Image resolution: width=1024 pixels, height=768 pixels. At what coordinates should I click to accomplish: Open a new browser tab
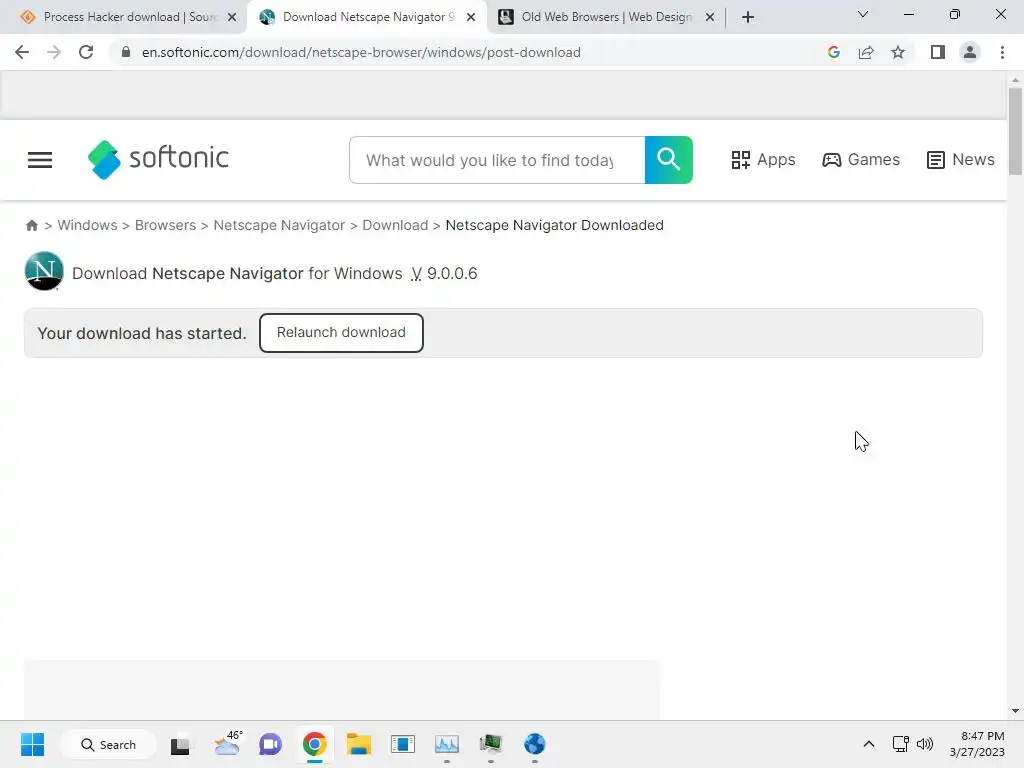[x=748, y=18]
